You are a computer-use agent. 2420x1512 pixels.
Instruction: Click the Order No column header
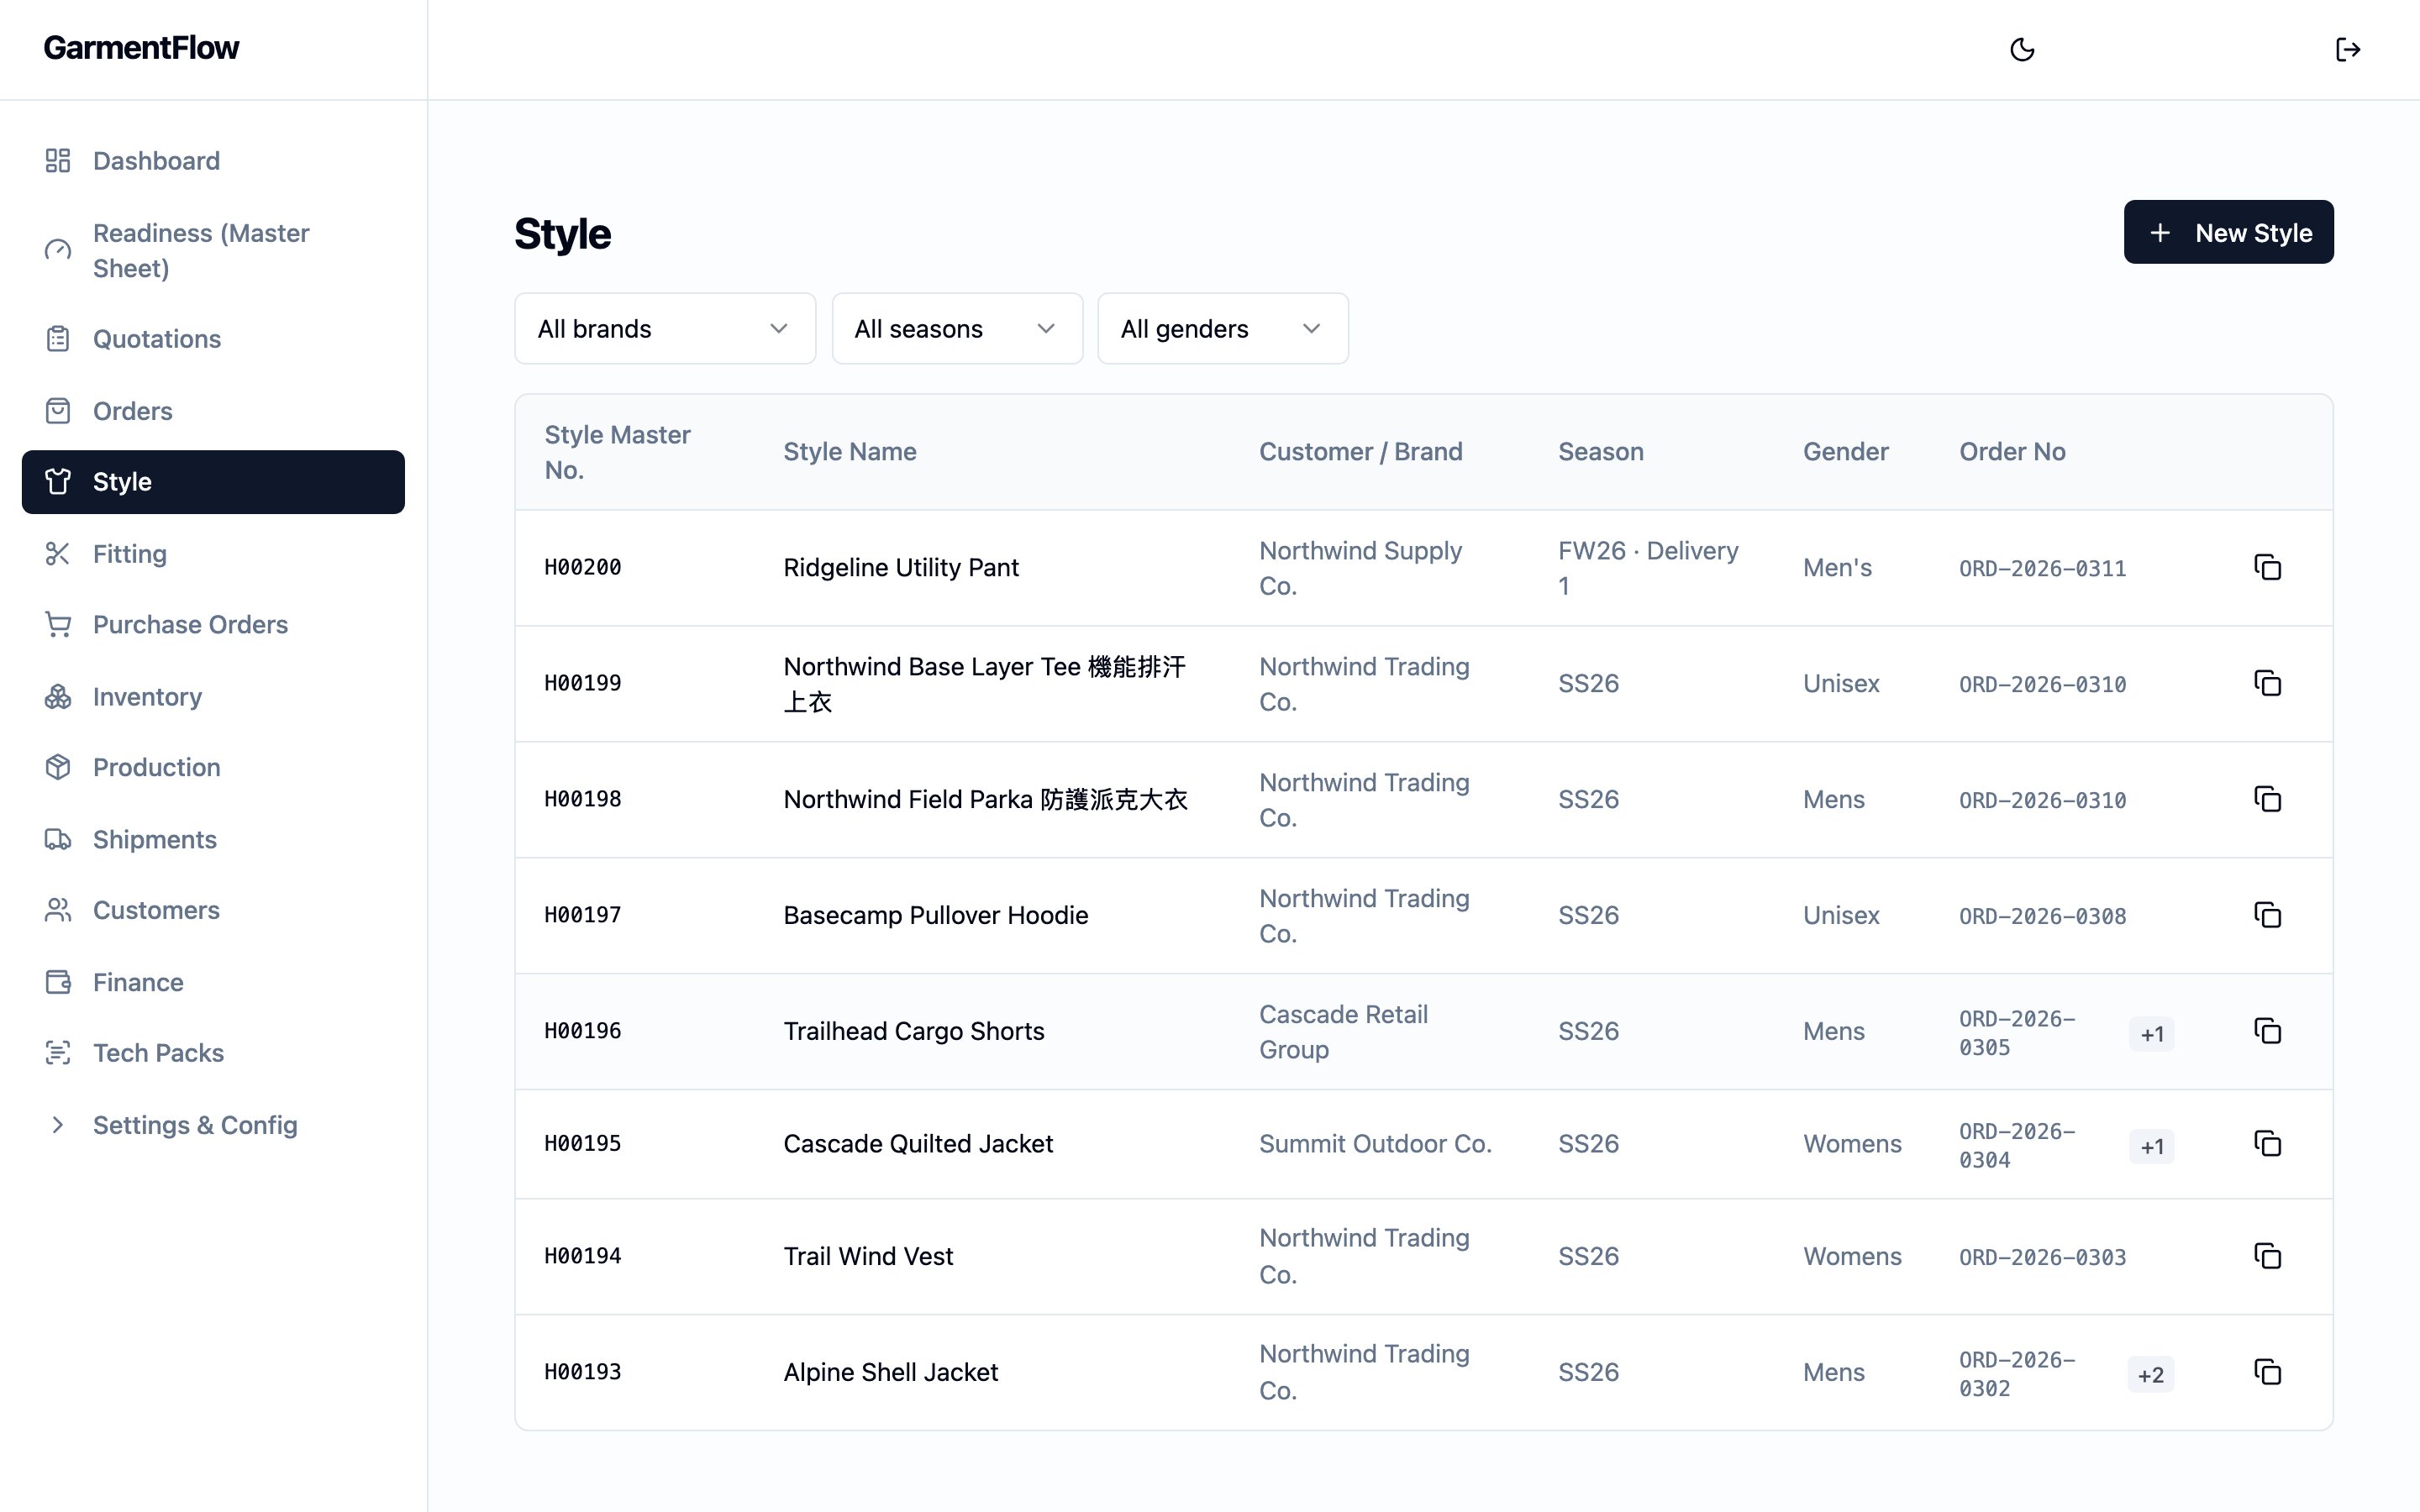[x=2012, y=452]
